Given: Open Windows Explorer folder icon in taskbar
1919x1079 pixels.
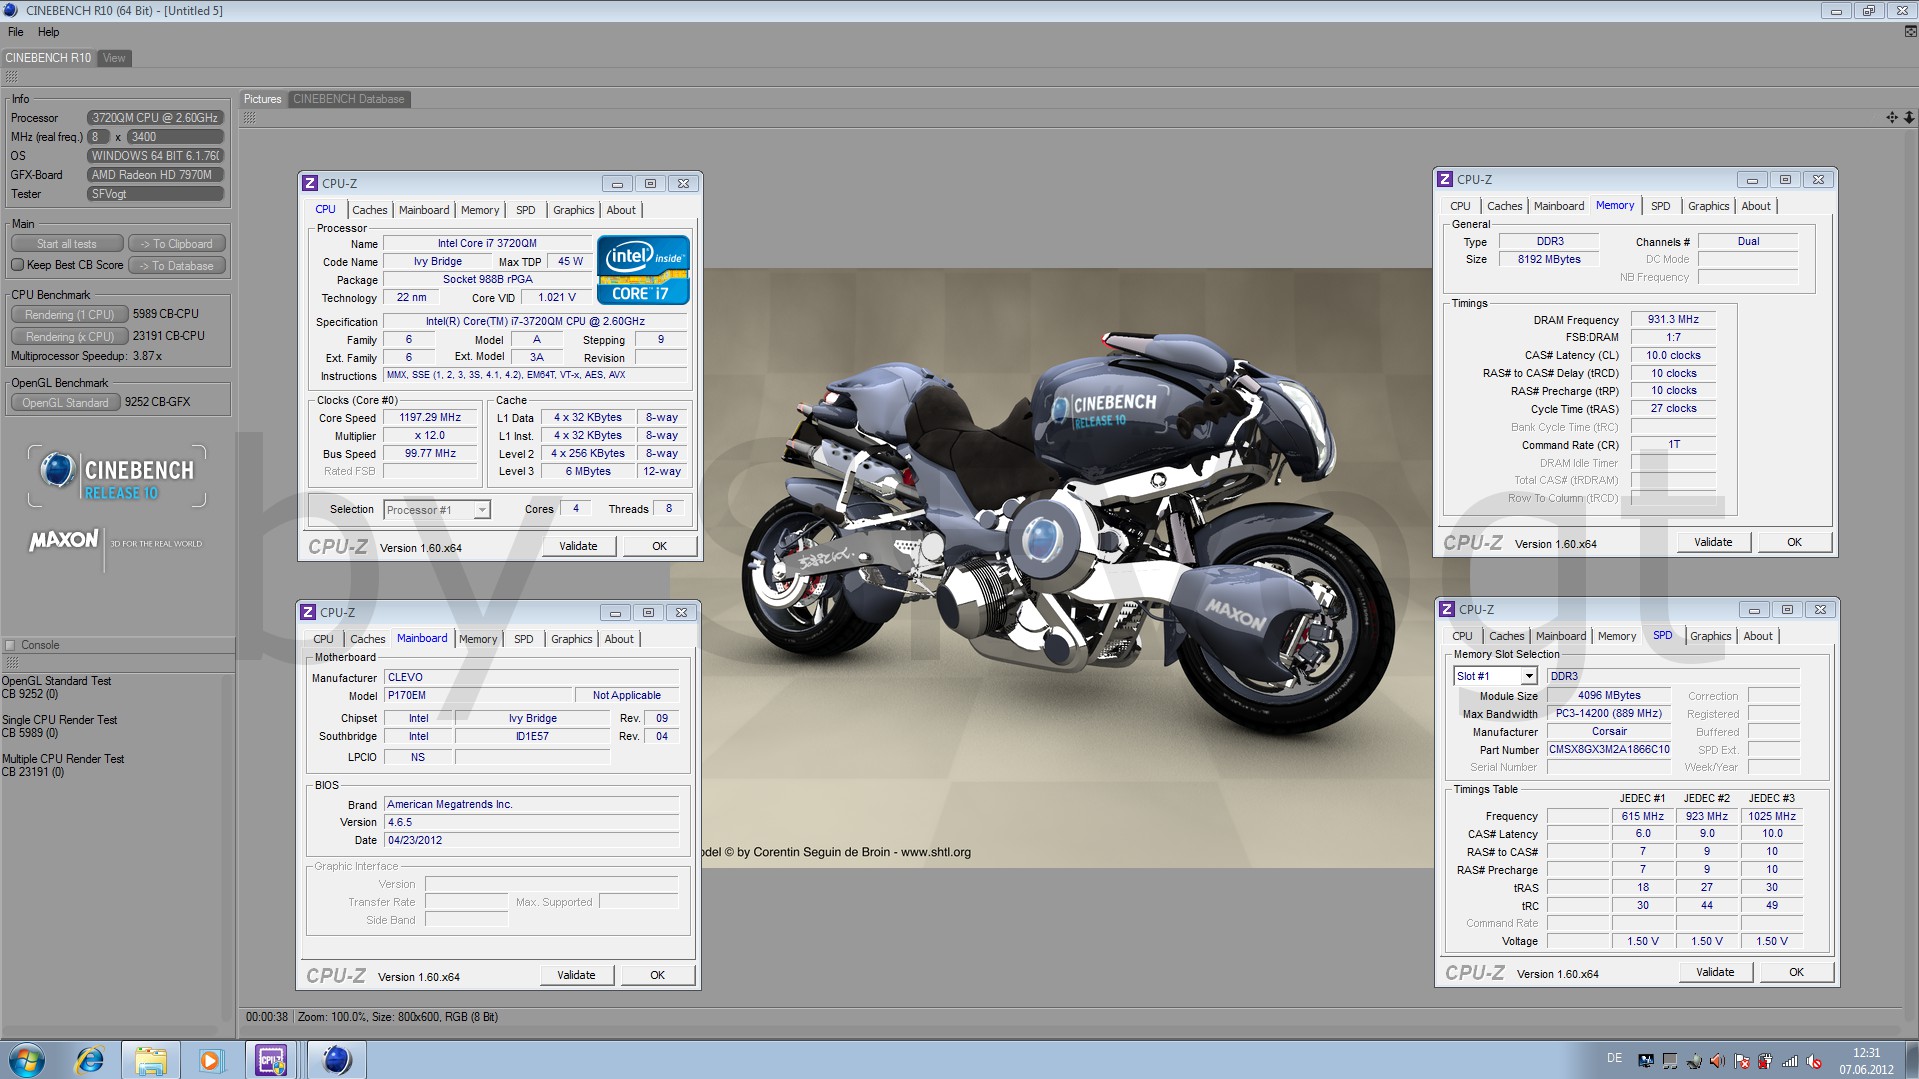Looking at the screenshot, I should [151, 1060].
